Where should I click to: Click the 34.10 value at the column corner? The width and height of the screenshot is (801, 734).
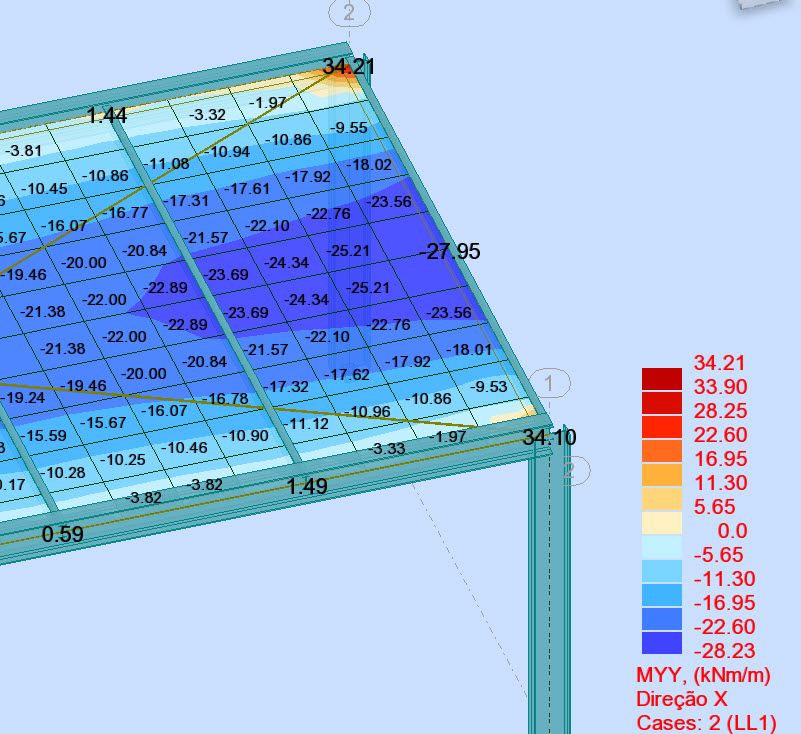[550, 437]
